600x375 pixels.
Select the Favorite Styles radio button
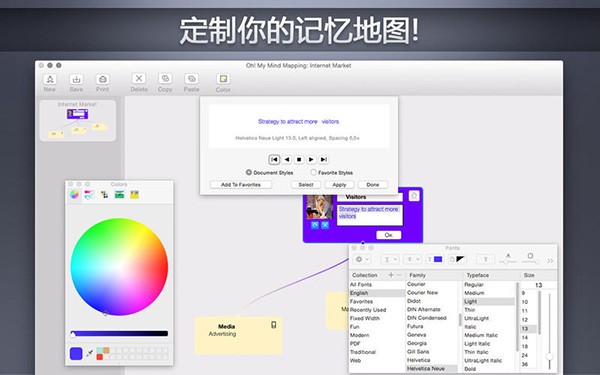[x=313, y=173]
